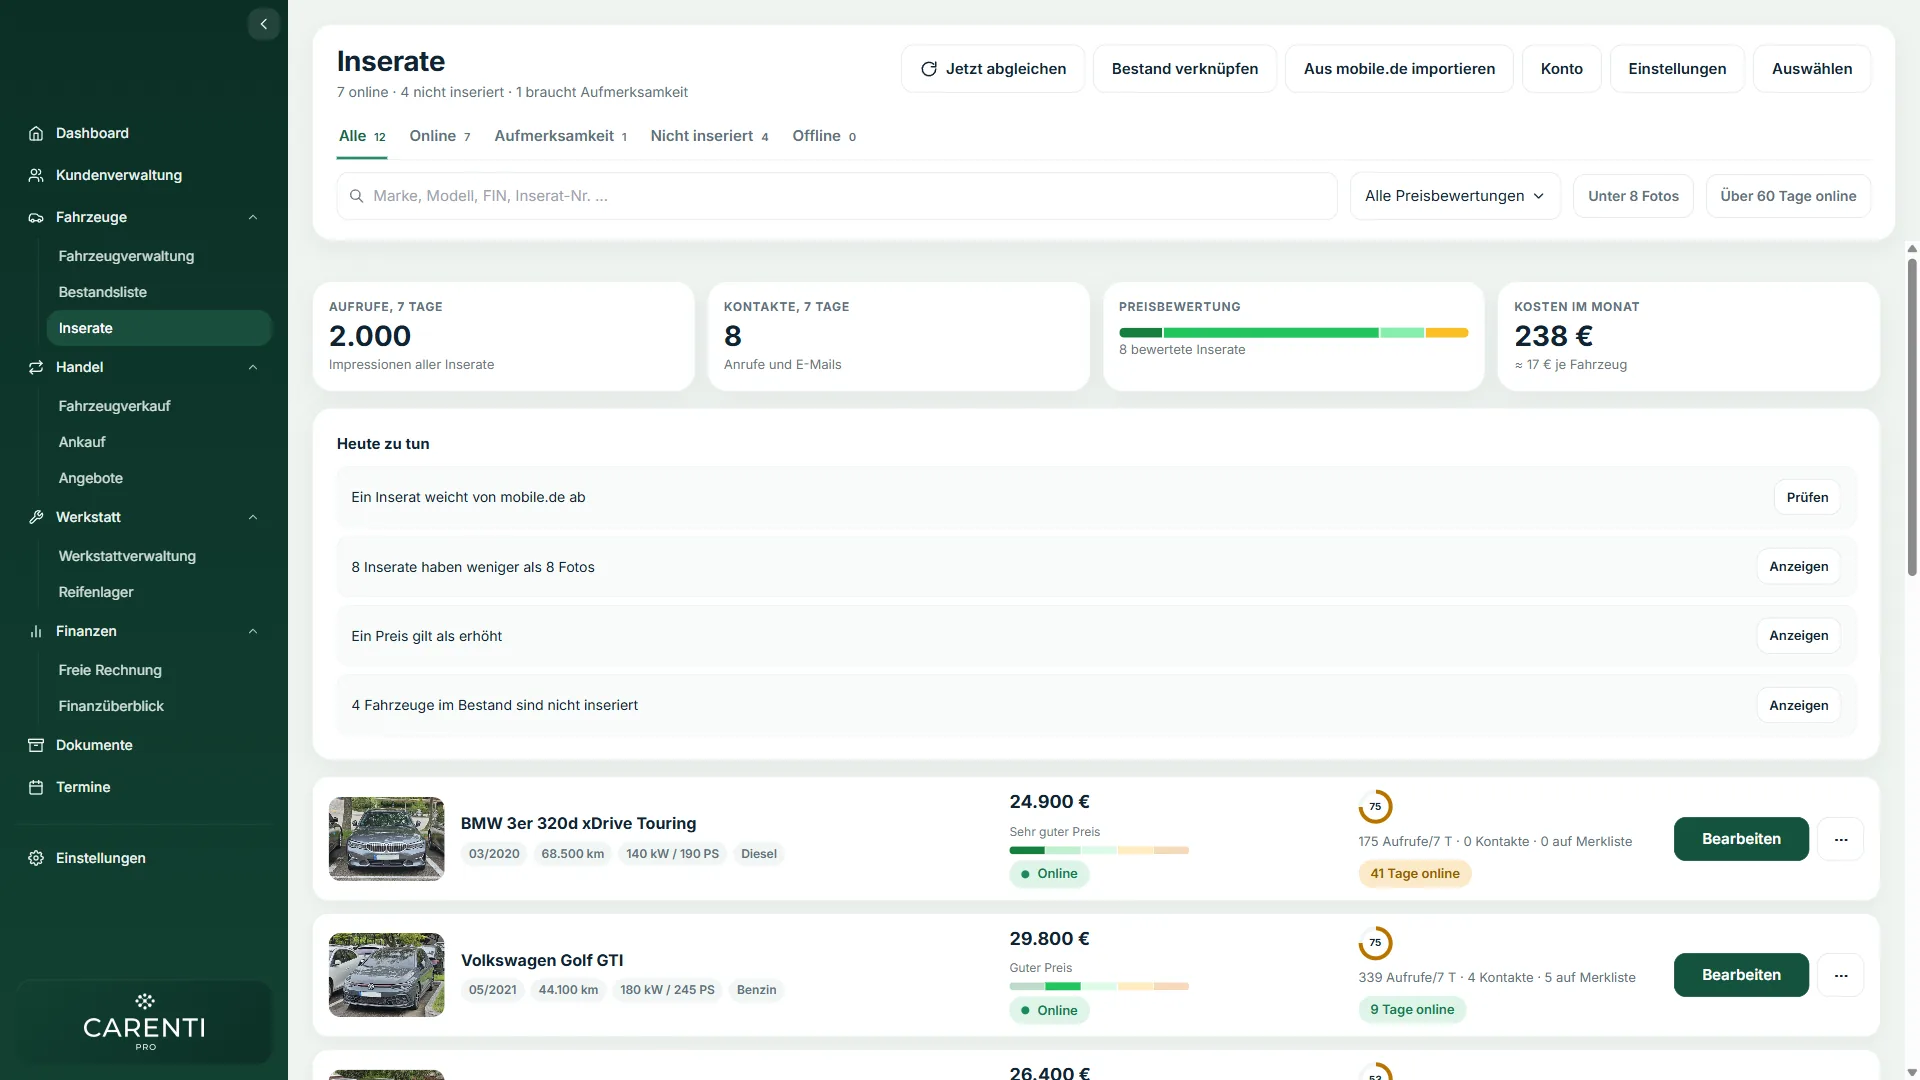The width and height of the screenshot is (1920, 1080).
Task: Click the Kundenverwaltung people icon
Action: [x=36, y=175]
